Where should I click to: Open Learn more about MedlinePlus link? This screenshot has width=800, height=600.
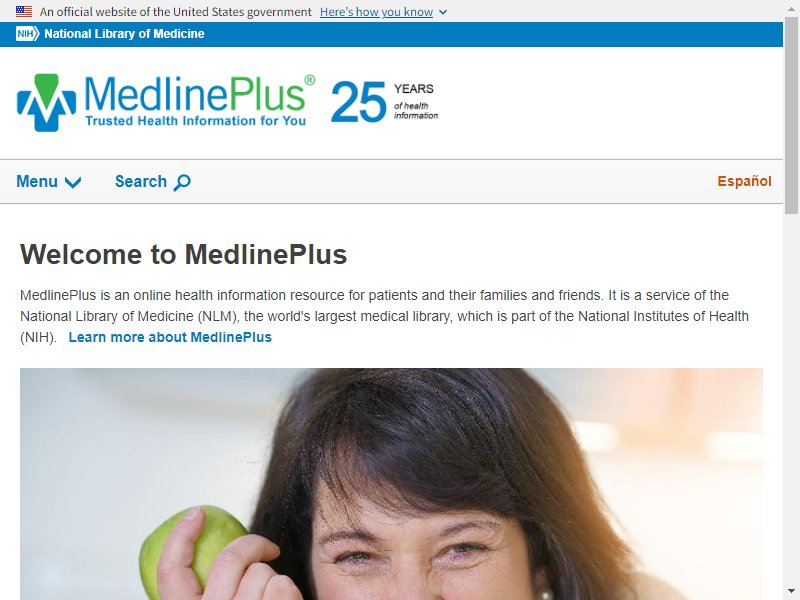170,337
